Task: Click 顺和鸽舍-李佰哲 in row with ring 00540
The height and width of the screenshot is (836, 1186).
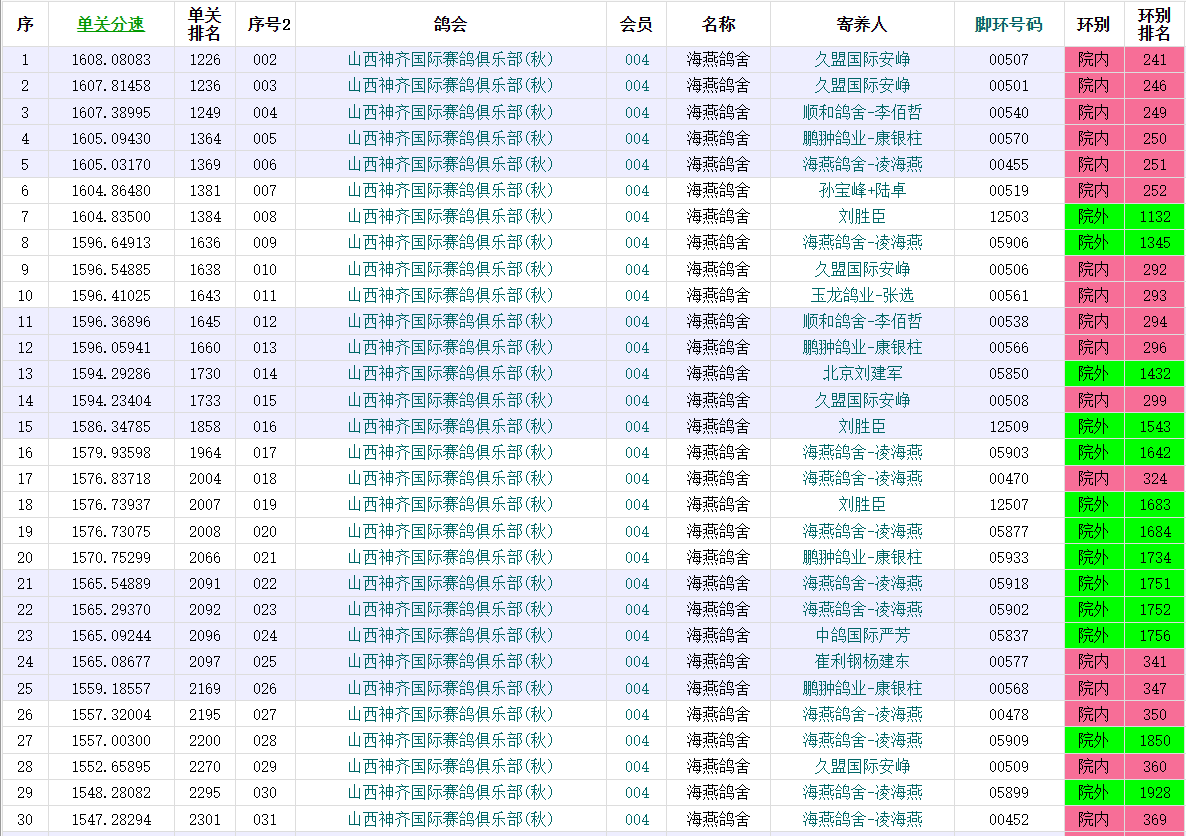Action: click(862, 113)
